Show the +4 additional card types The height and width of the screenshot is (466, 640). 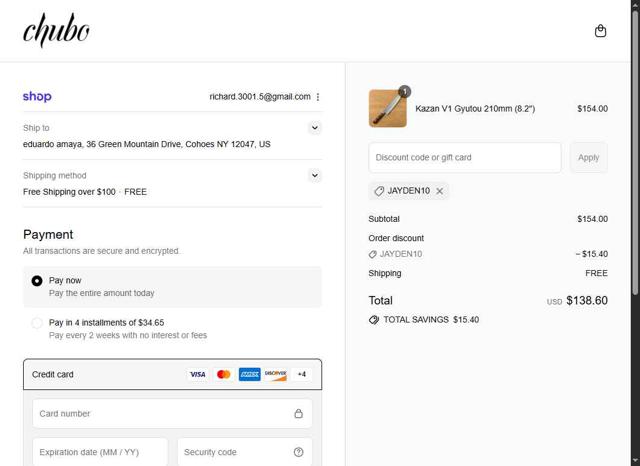(302, 374)
